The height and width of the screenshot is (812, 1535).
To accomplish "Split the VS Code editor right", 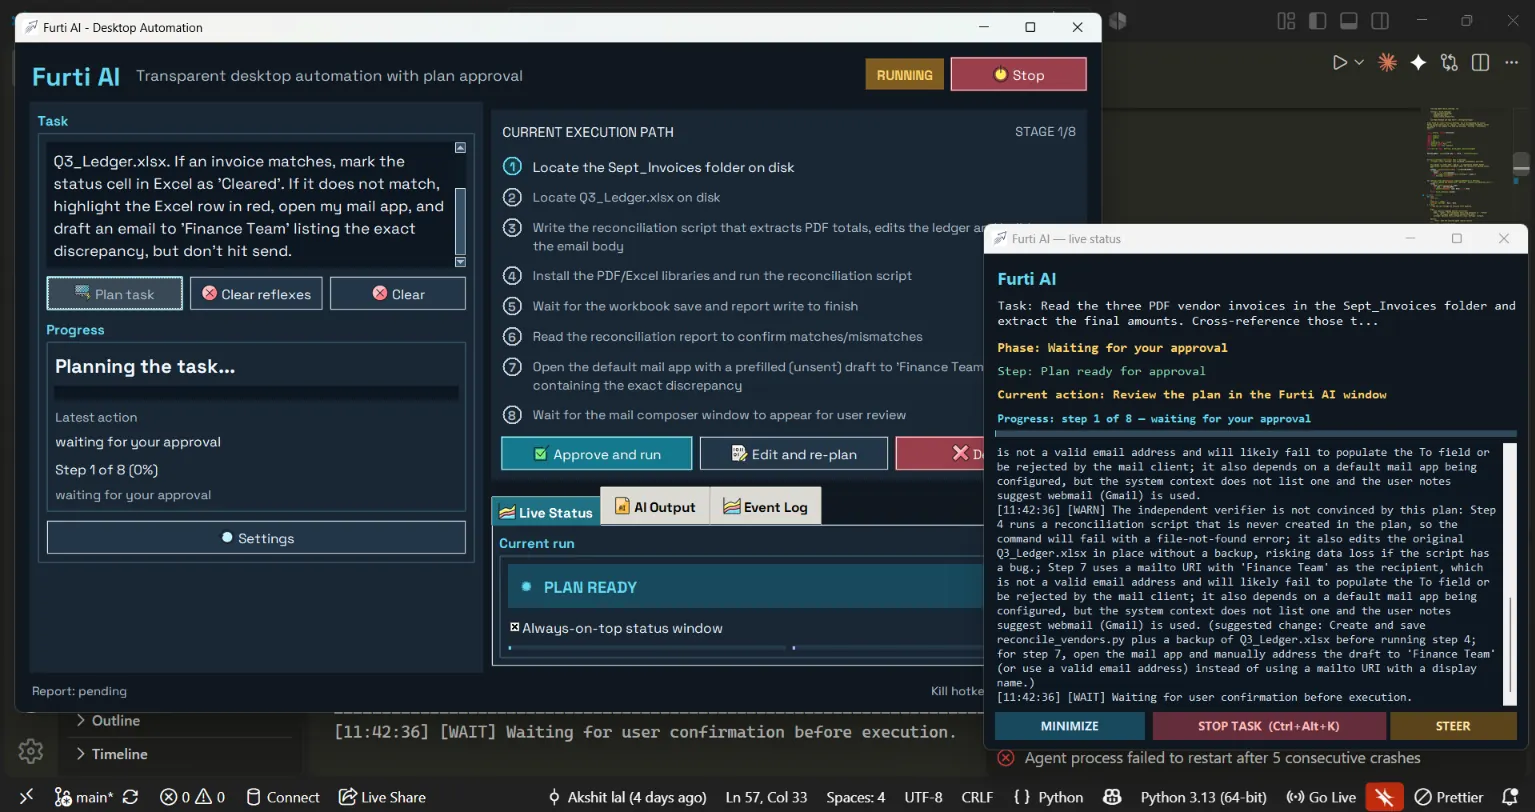I will 1481,63.
